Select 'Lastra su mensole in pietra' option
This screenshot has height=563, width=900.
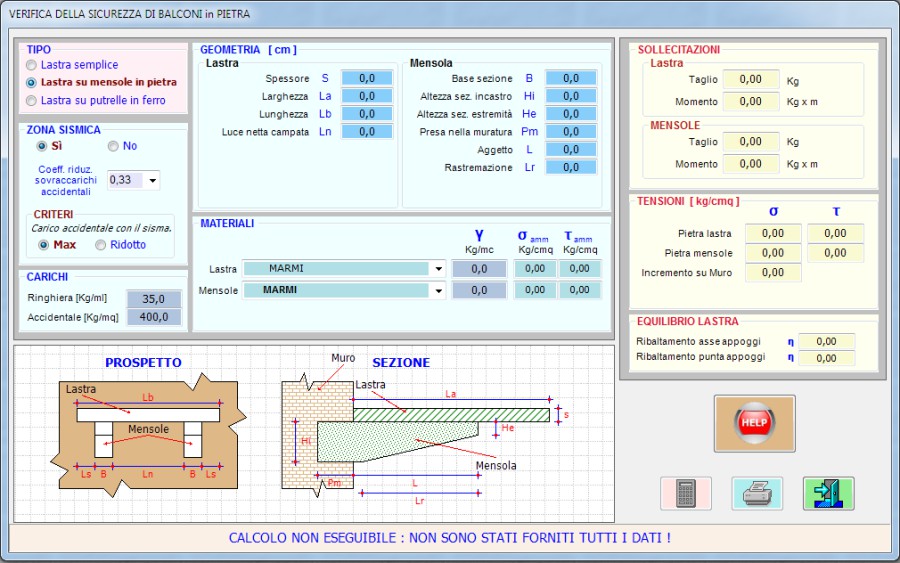tap(102, 82)
